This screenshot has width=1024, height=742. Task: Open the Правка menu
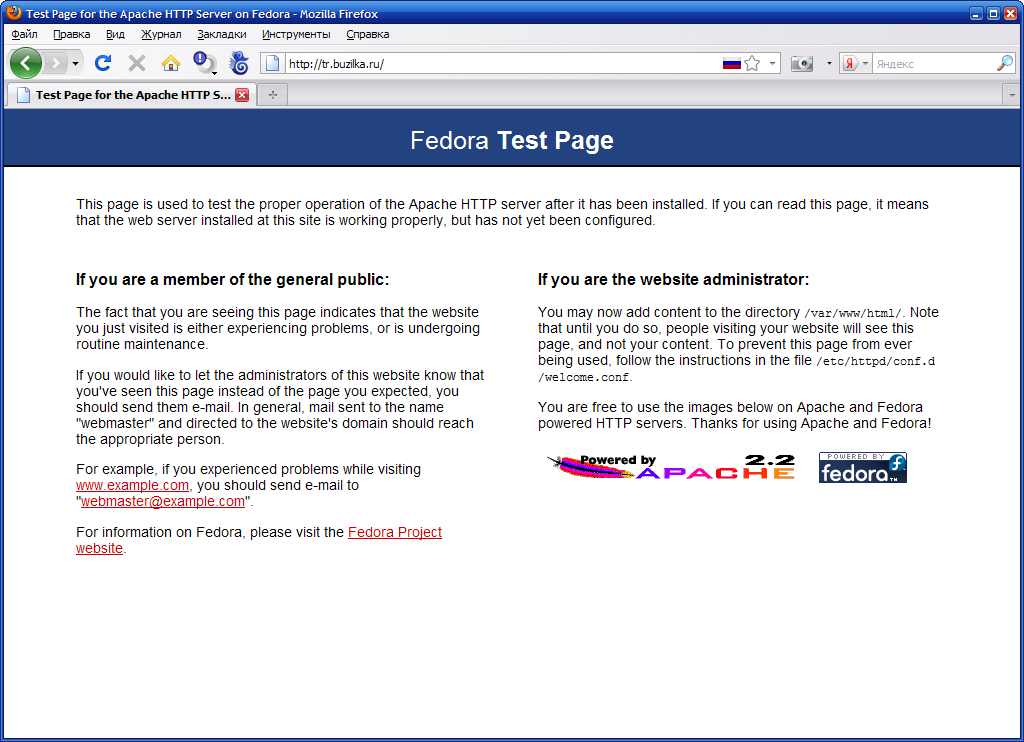(x=72, y=34)
